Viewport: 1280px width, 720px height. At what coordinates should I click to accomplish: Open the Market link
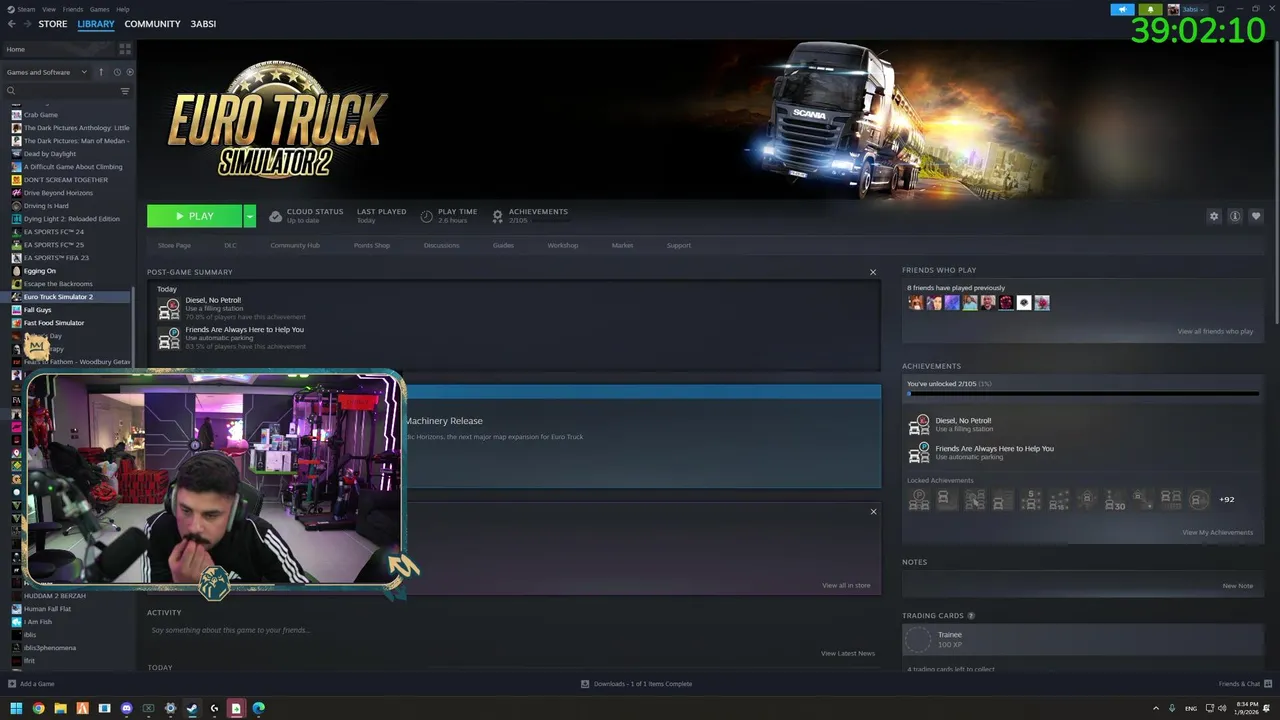[622, 245]
